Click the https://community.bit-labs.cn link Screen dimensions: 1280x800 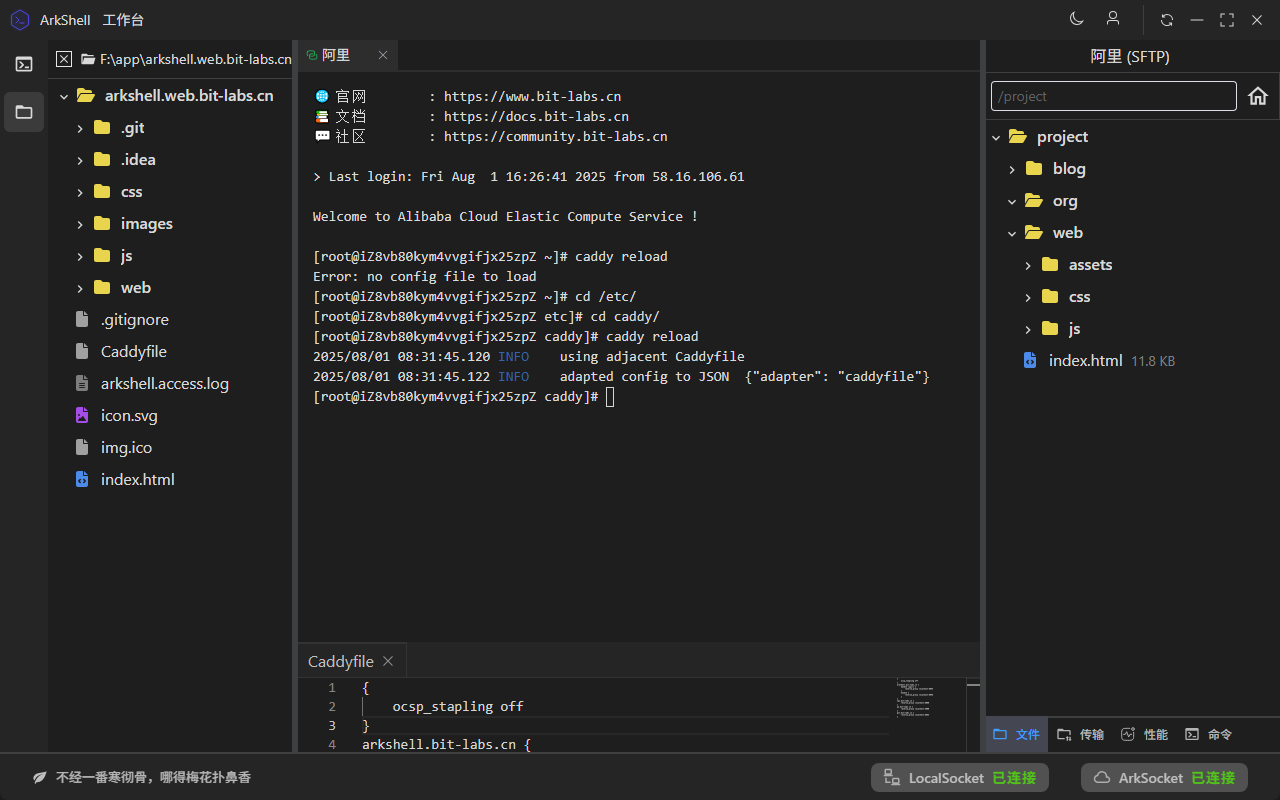tap(555, 137)
